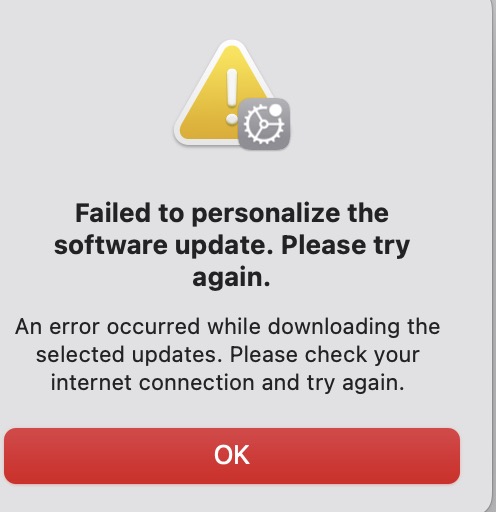Click the Software Update gear badge icon
This screenshot has width=496, height=512.
point(264,124)
